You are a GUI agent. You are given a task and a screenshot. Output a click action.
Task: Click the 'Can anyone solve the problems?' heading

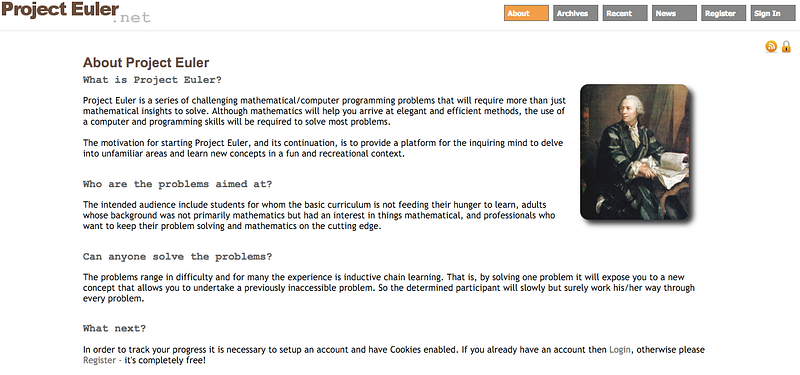(x=178, y=257)
